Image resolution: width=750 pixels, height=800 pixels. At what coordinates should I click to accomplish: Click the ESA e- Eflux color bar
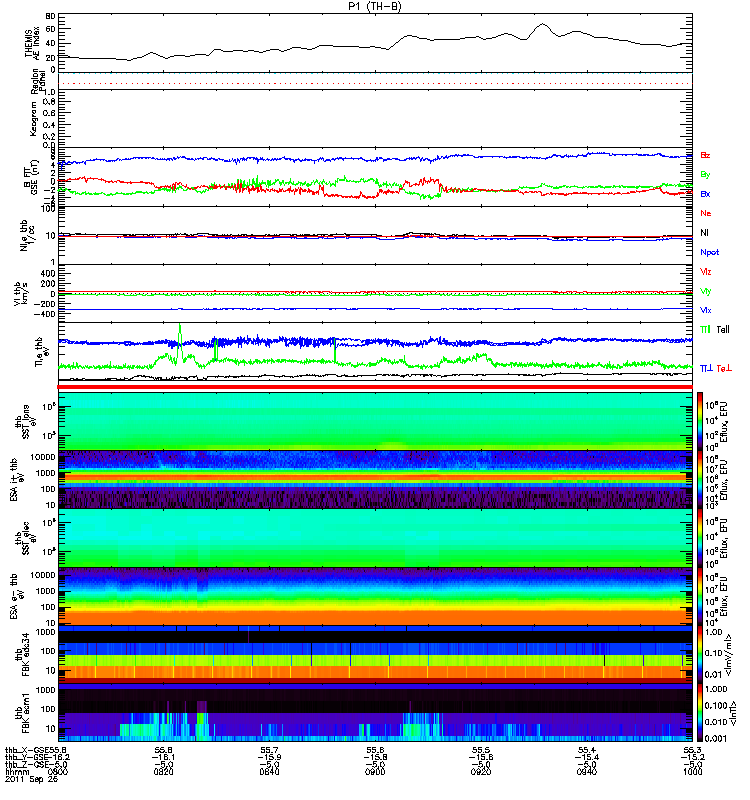(x=700, y=596)
